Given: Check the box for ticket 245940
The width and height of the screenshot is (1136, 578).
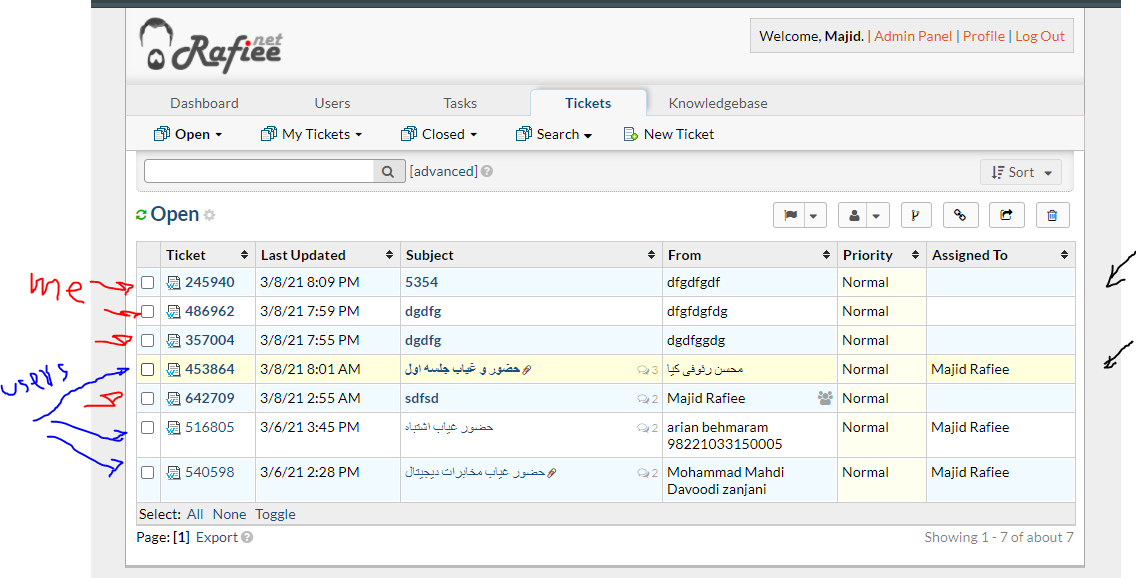Looking at the screenshot, I should point(148,283).
